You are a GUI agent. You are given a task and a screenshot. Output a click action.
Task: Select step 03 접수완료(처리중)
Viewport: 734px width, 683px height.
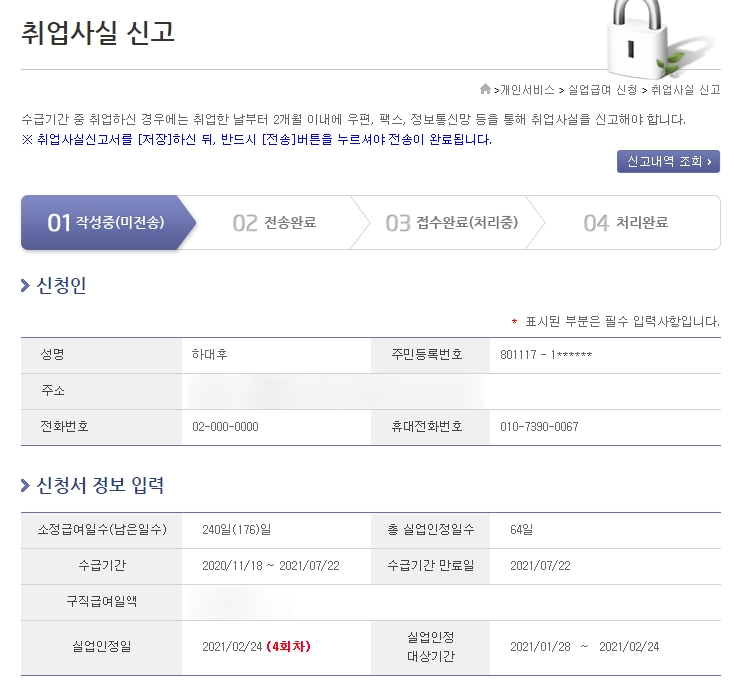pos(452,222)
